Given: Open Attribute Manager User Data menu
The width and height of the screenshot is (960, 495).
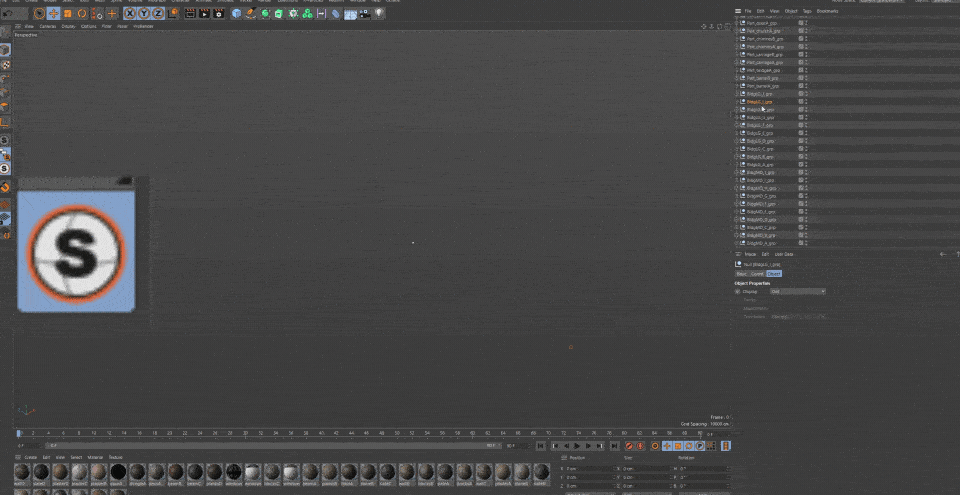Looking at the screenshot, I should pyautogui.click(x=784, y=254).
